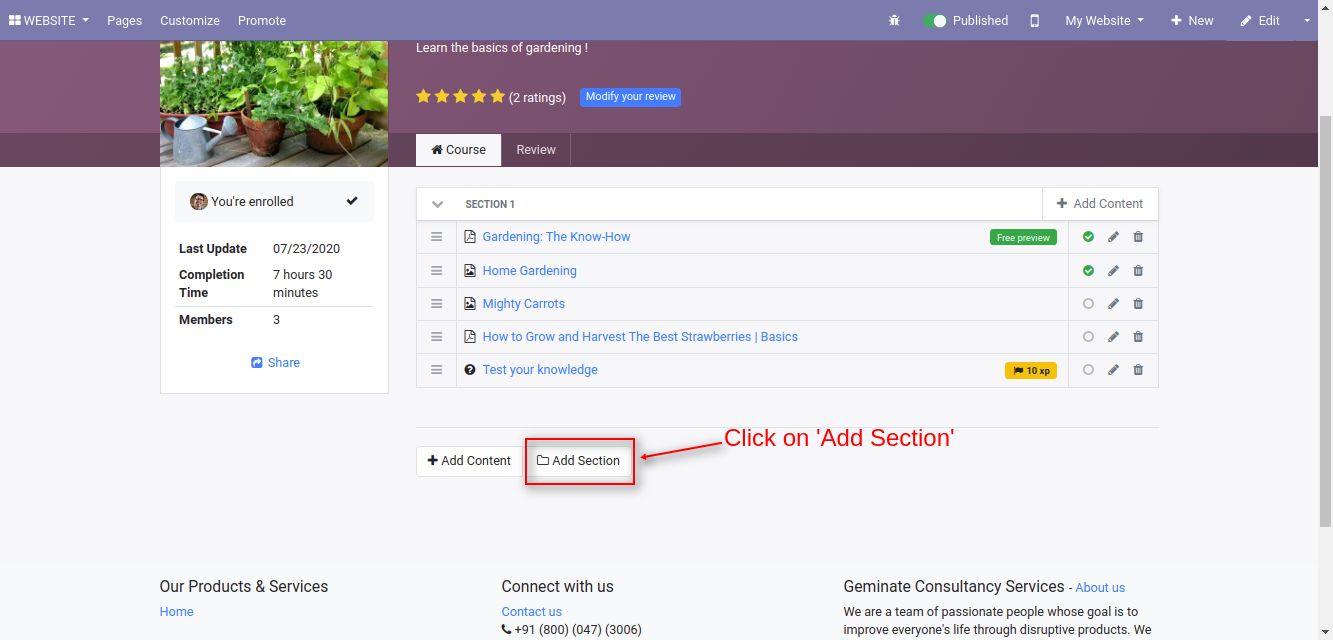Click the Free preview badge
The width and height of the screenshot is (1333, 640).
pyautogui.click(x=1023, y=238)
